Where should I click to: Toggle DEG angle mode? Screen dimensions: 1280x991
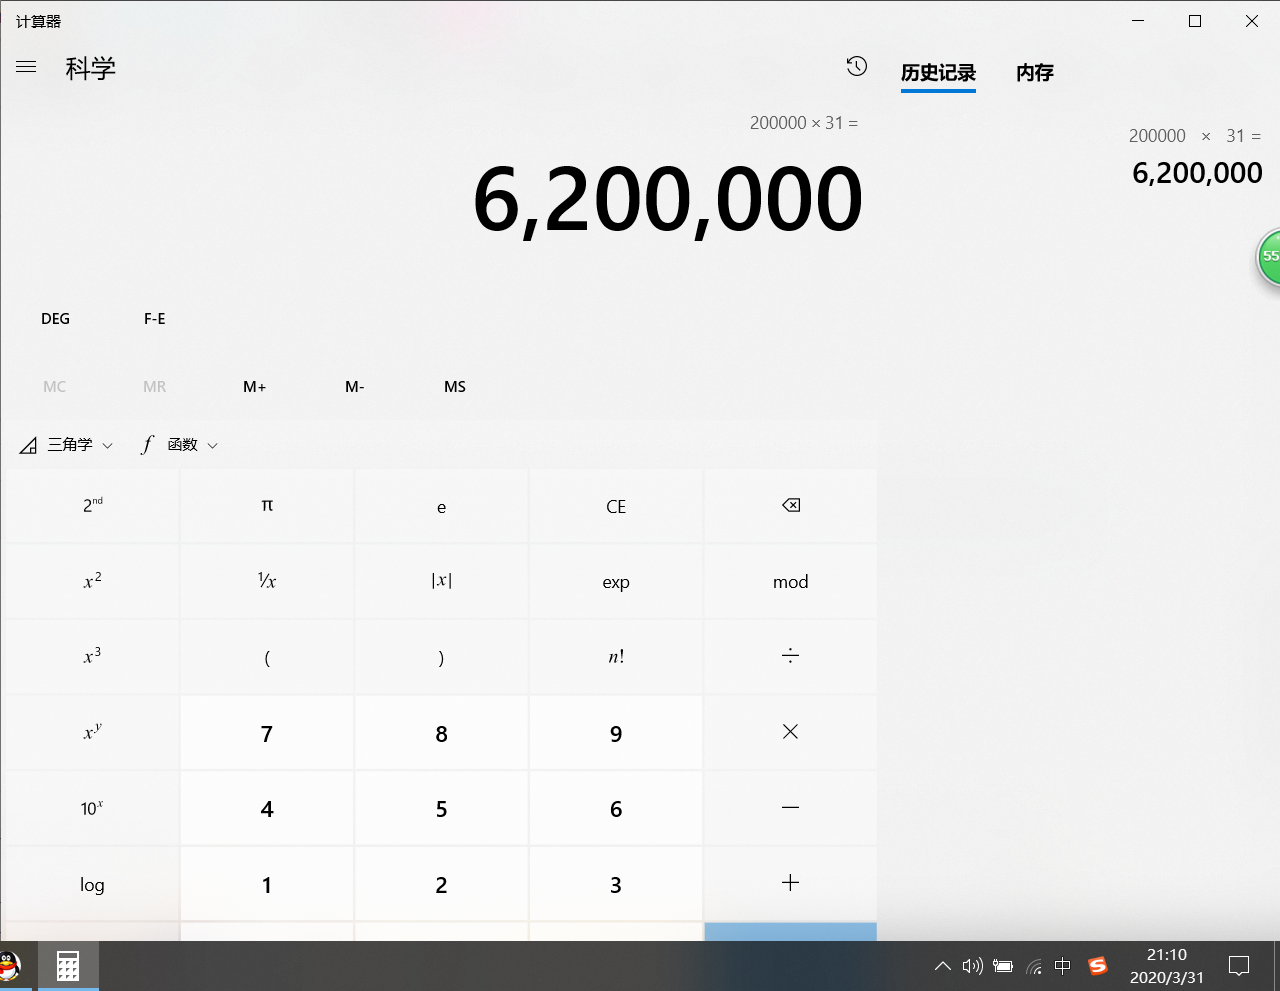[x=55, y=319]
